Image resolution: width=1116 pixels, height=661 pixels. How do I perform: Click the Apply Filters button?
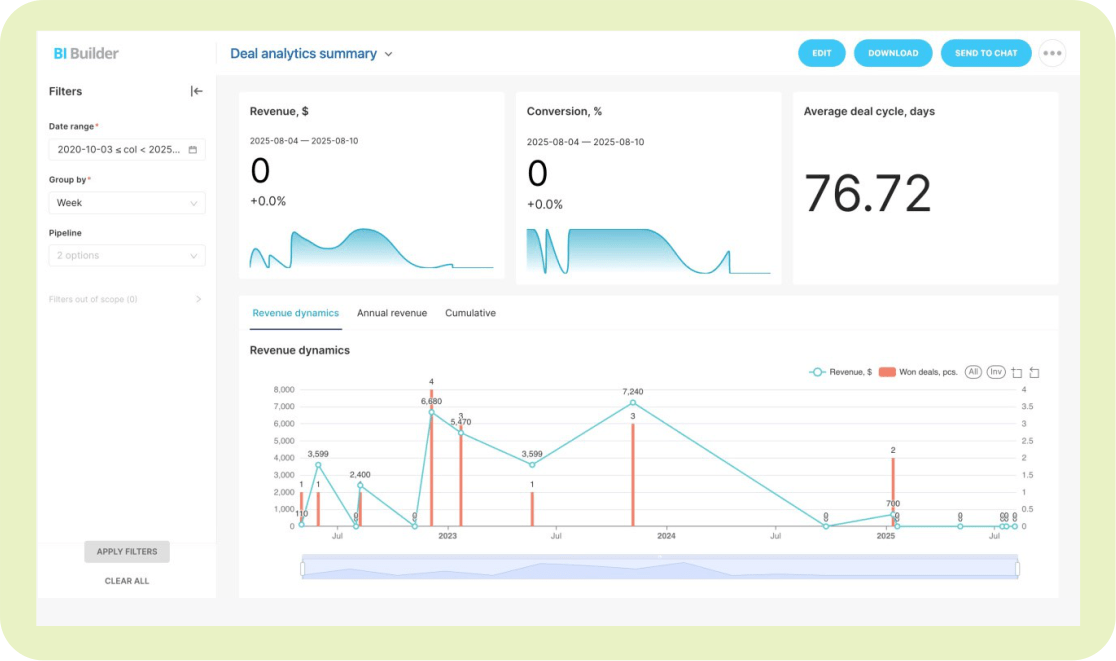[127, 552]
